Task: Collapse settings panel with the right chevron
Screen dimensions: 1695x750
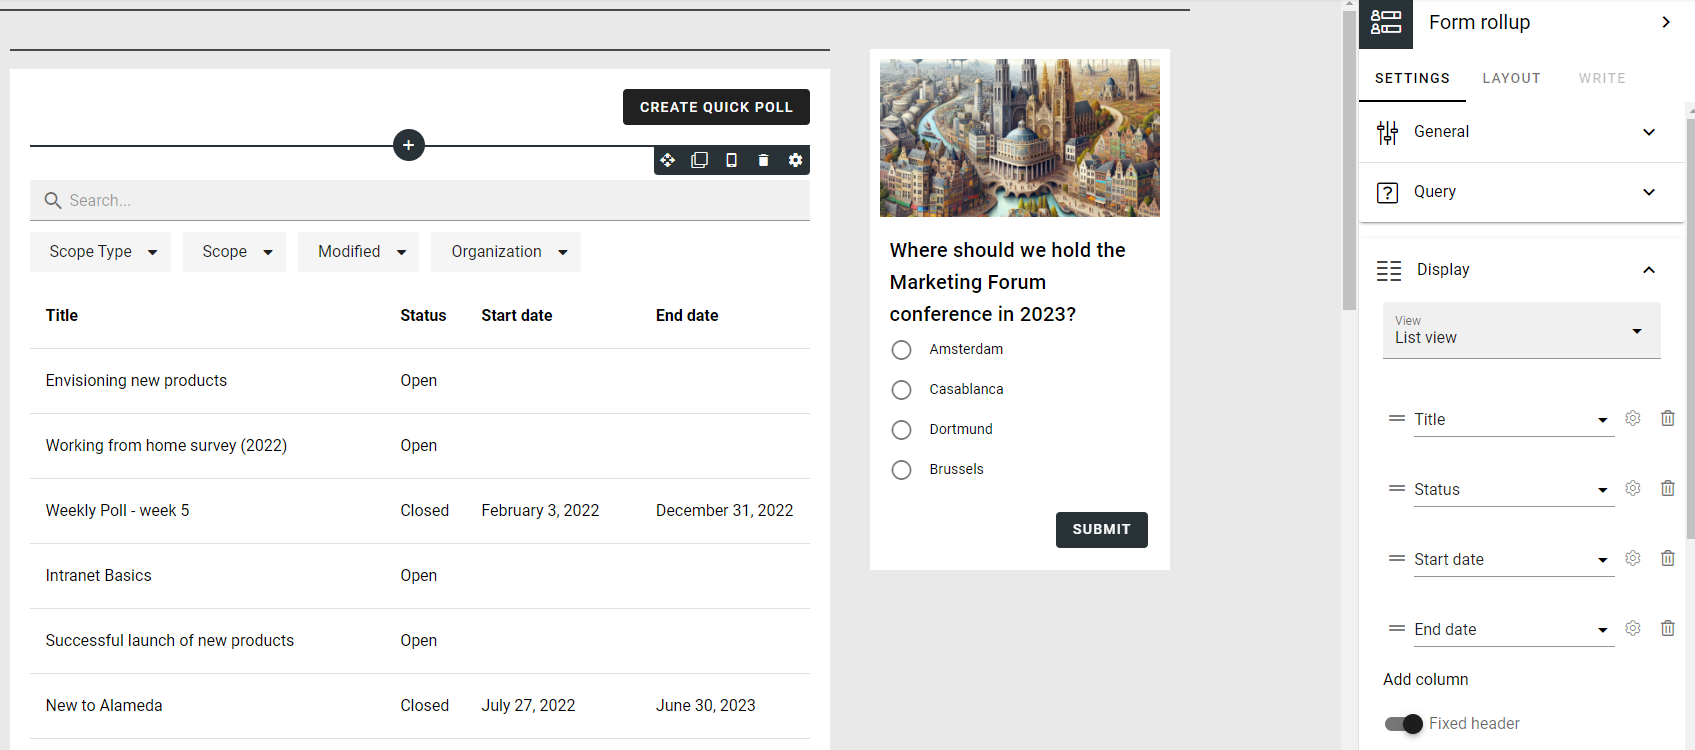Action: [1666, 22]
